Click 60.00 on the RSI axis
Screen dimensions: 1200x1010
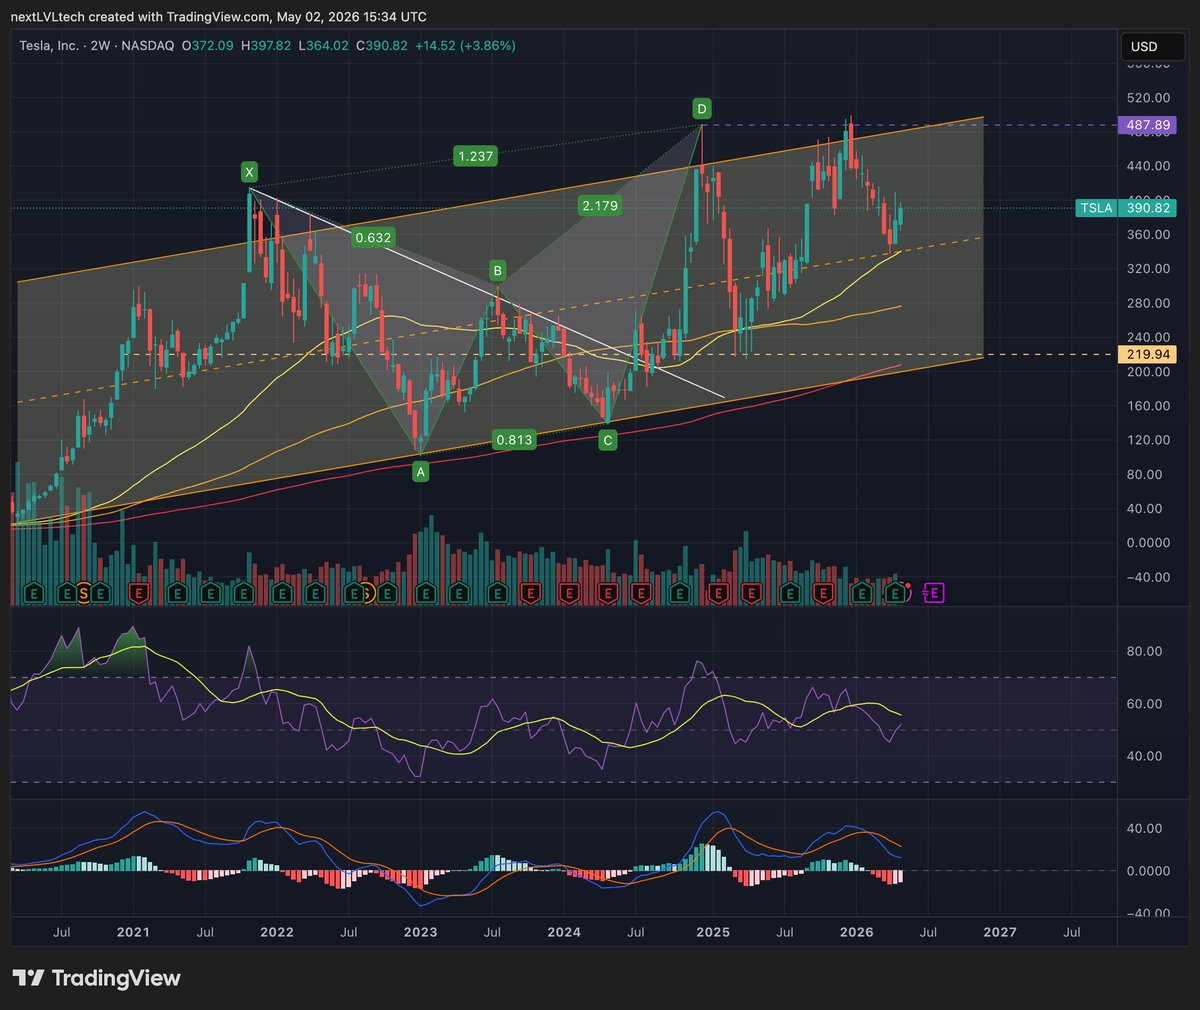coord(1144,704)
